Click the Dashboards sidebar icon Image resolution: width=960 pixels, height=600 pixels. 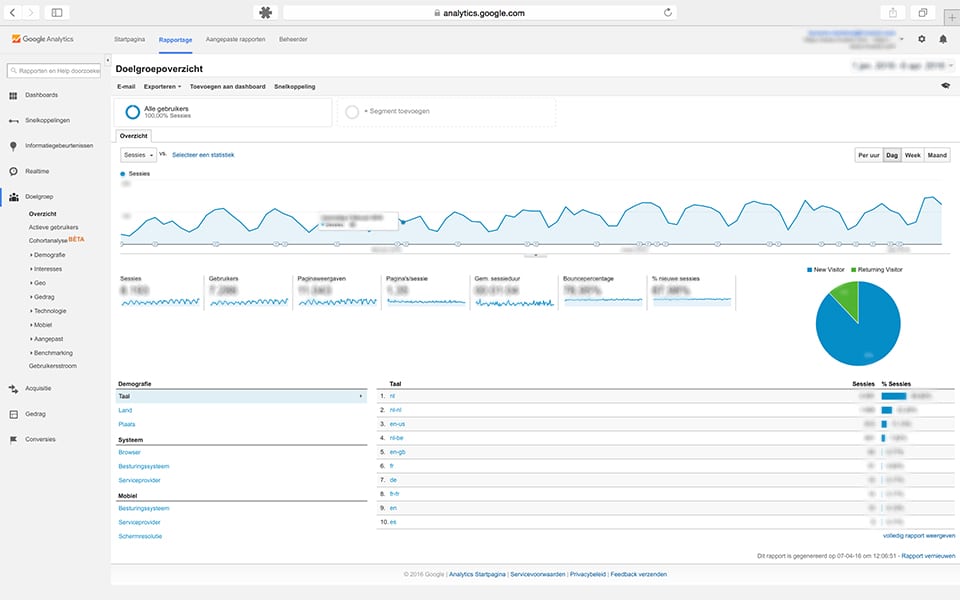[x=14, y=95]
